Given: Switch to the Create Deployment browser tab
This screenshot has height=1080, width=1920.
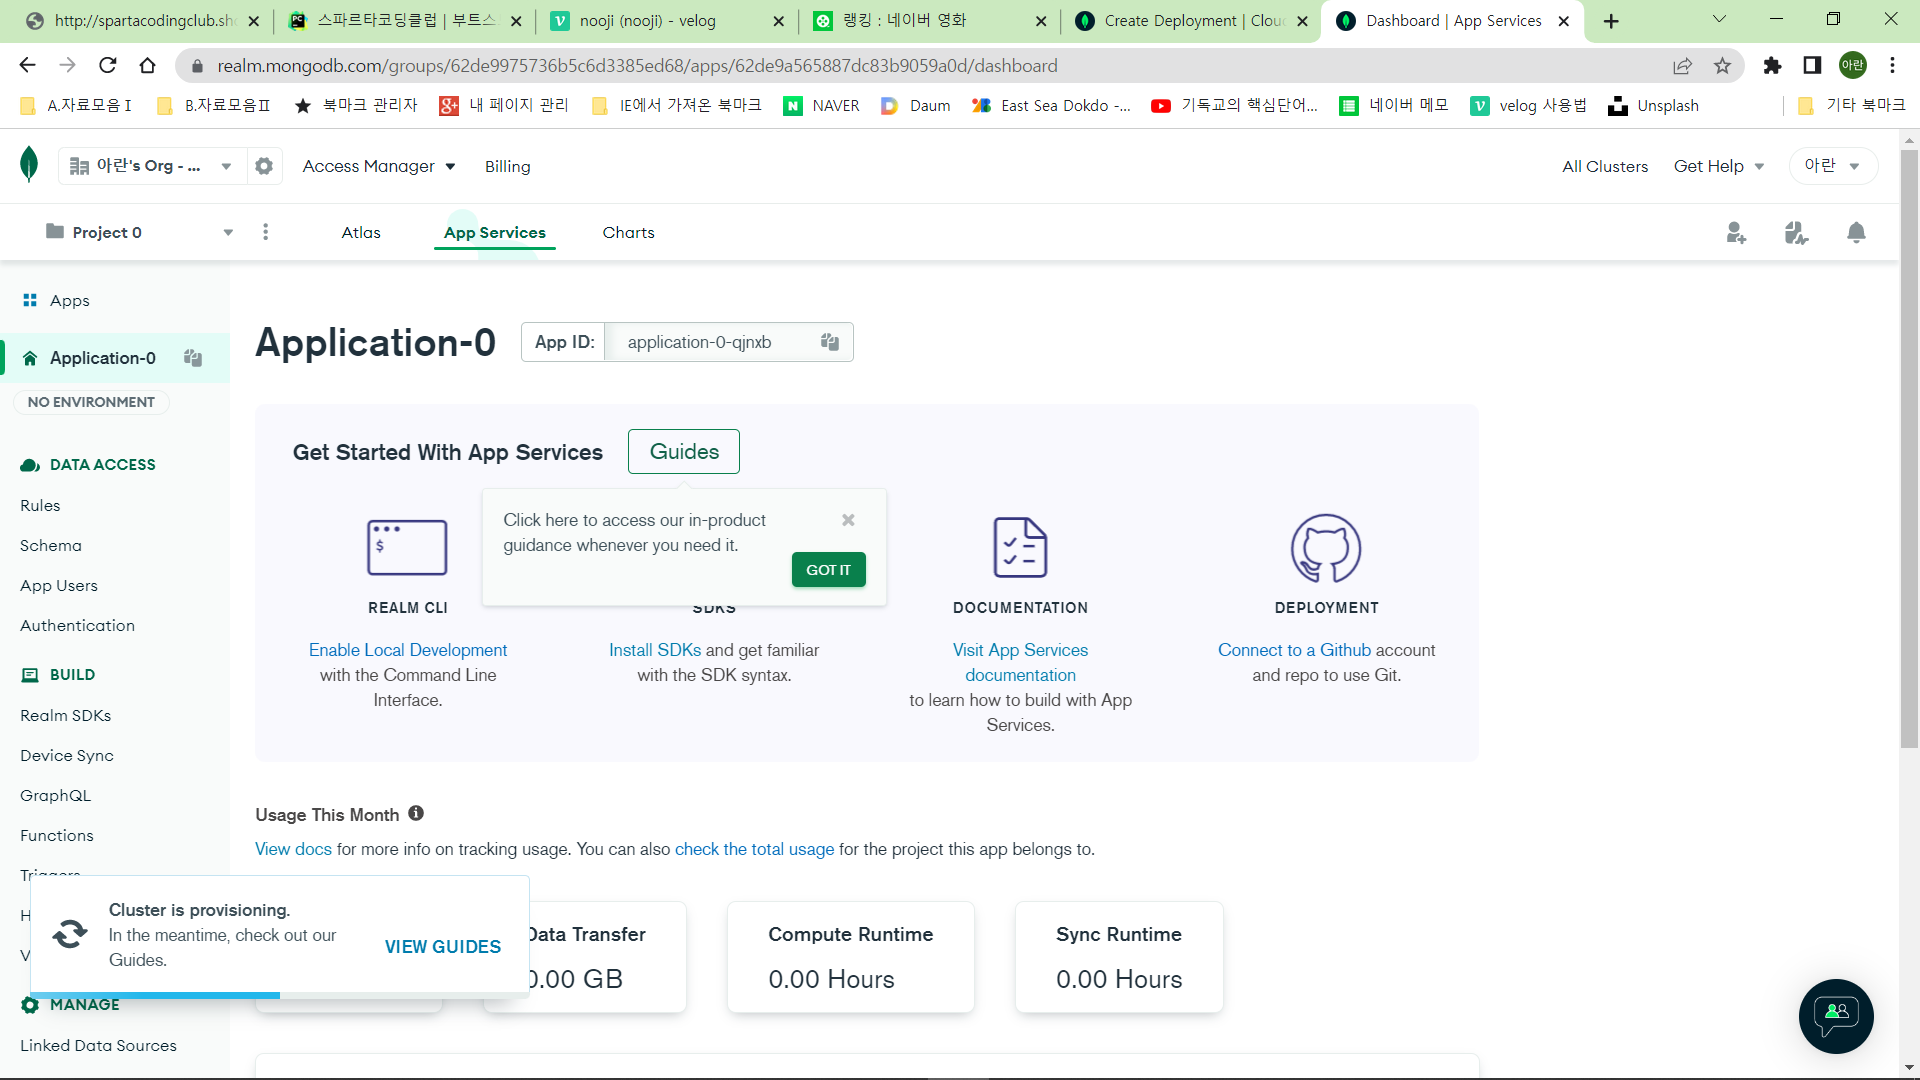Looking at the screenshot, I should (1191, 21).
